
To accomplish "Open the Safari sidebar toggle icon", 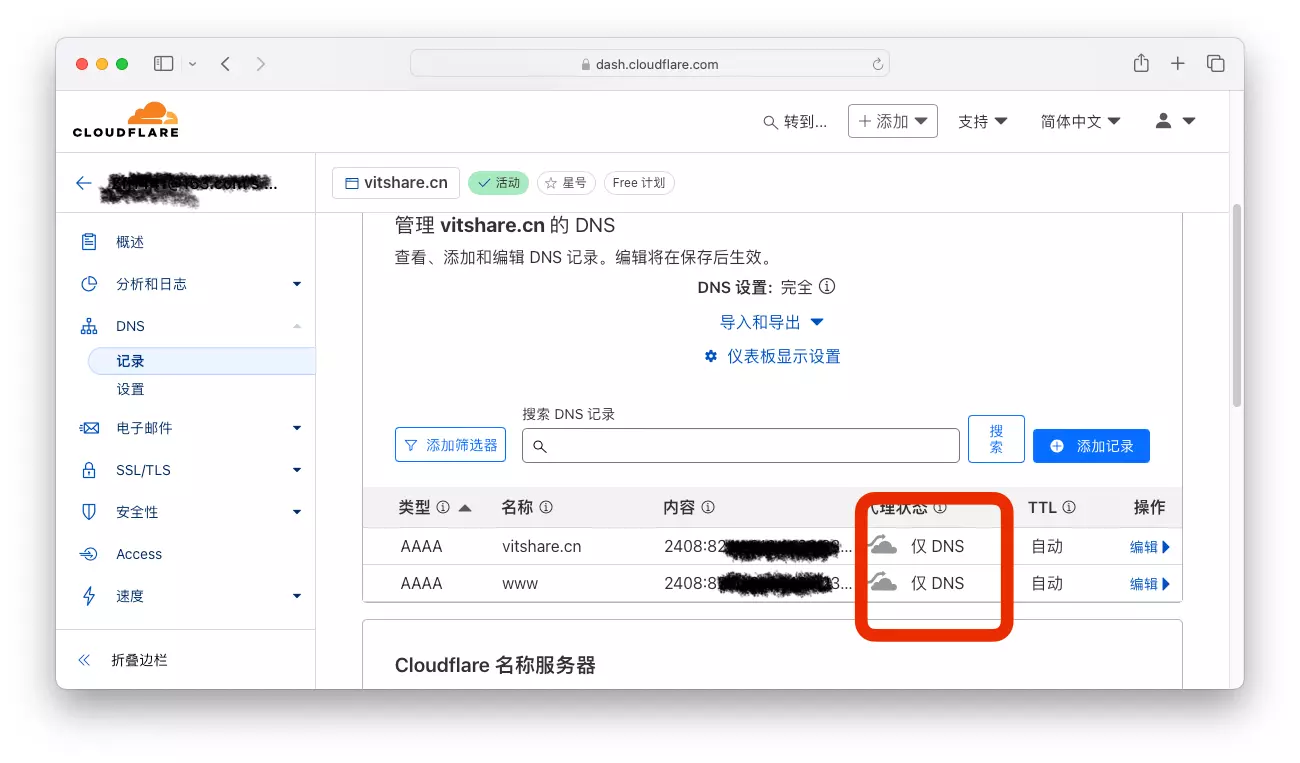I will pyautogui.click(x=163, y=64).
